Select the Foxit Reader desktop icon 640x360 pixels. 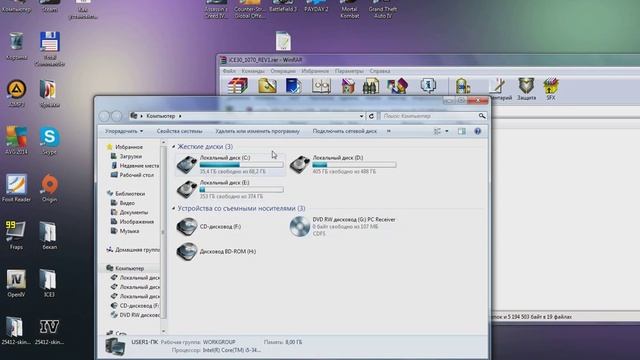[16, 188]
